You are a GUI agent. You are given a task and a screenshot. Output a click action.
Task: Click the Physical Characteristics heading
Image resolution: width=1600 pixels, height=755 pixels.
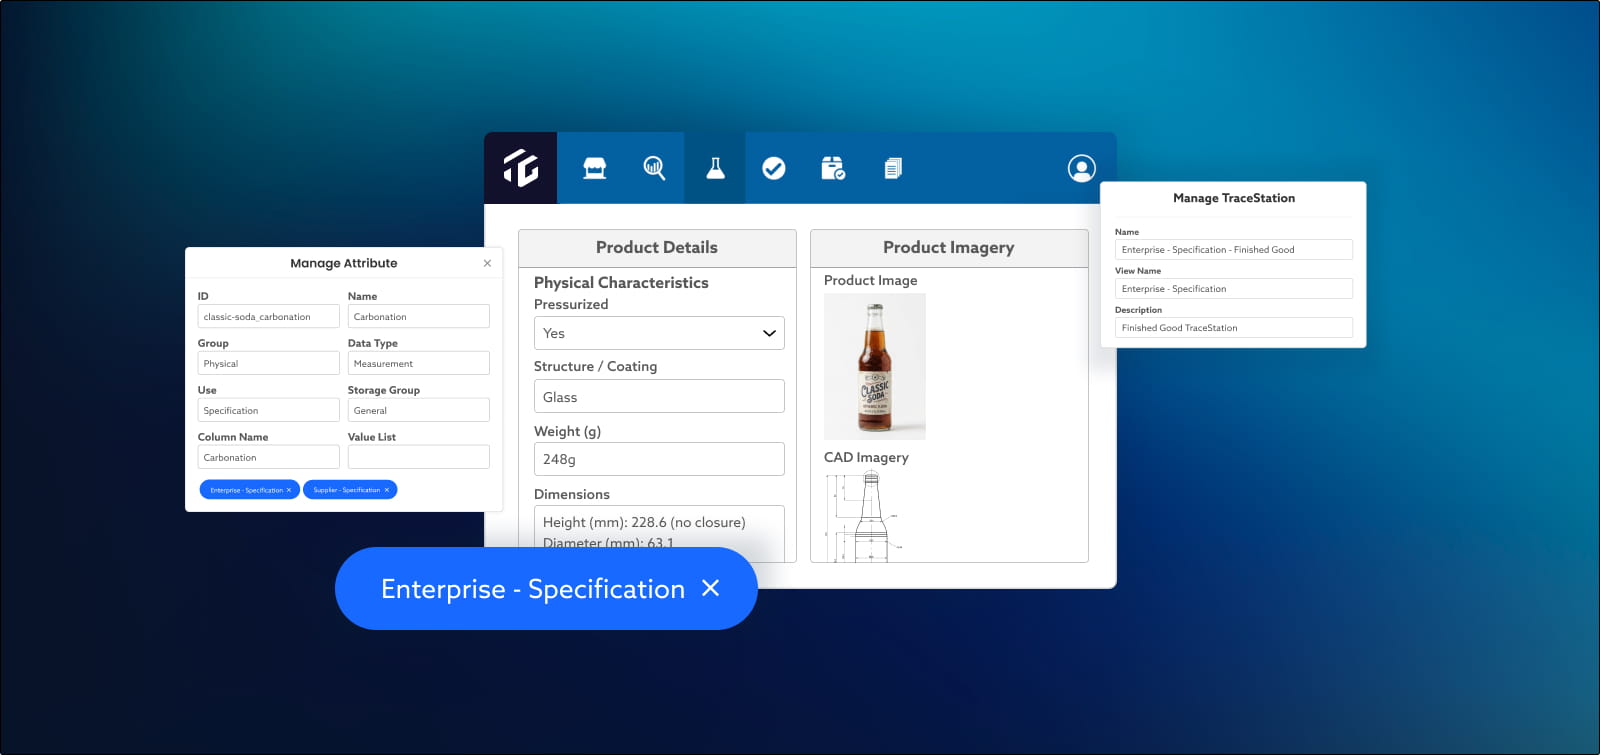click(x=621, y=283)
